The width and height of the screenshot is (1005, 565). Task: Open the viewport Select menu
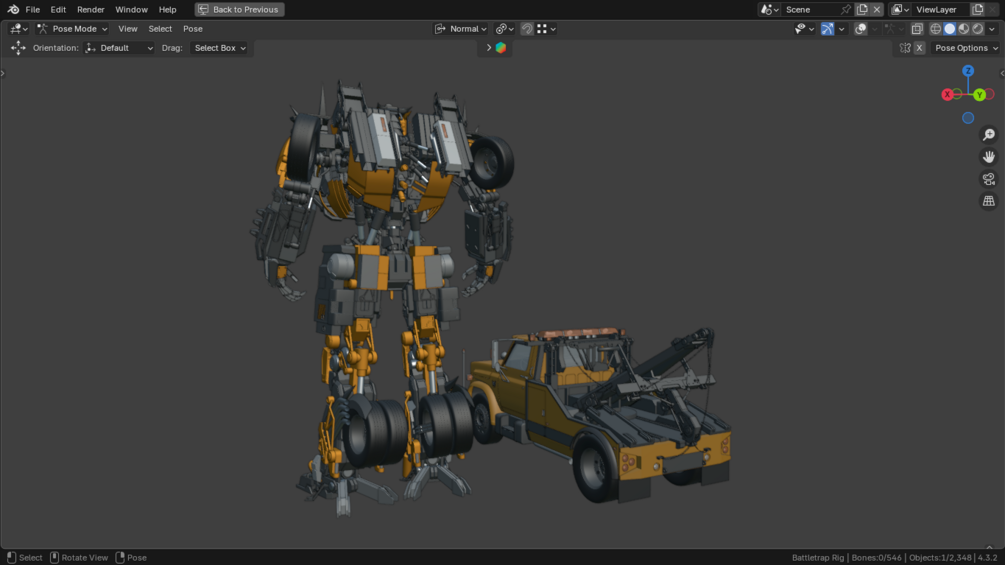pos(160,29)
